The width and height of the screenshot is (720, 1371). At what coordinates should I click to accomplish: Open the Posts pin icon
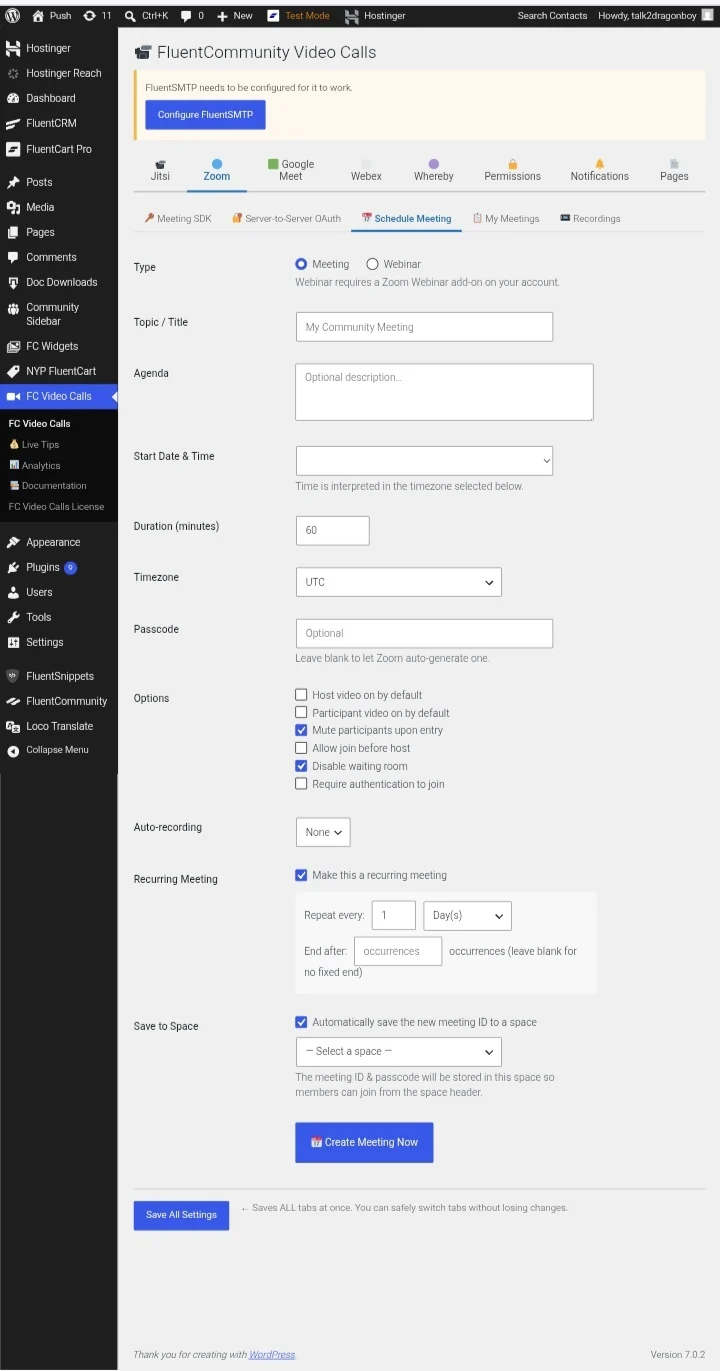[x=13, y=182]
